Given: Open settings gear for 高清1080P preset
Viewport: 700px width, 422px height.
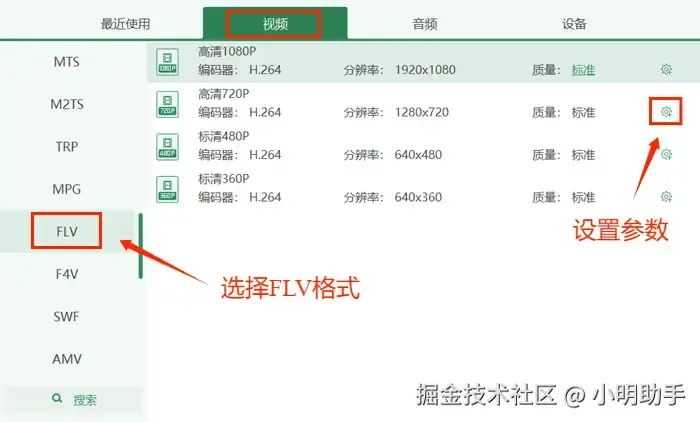Looking at the screenshot, I should click(666, 69).
